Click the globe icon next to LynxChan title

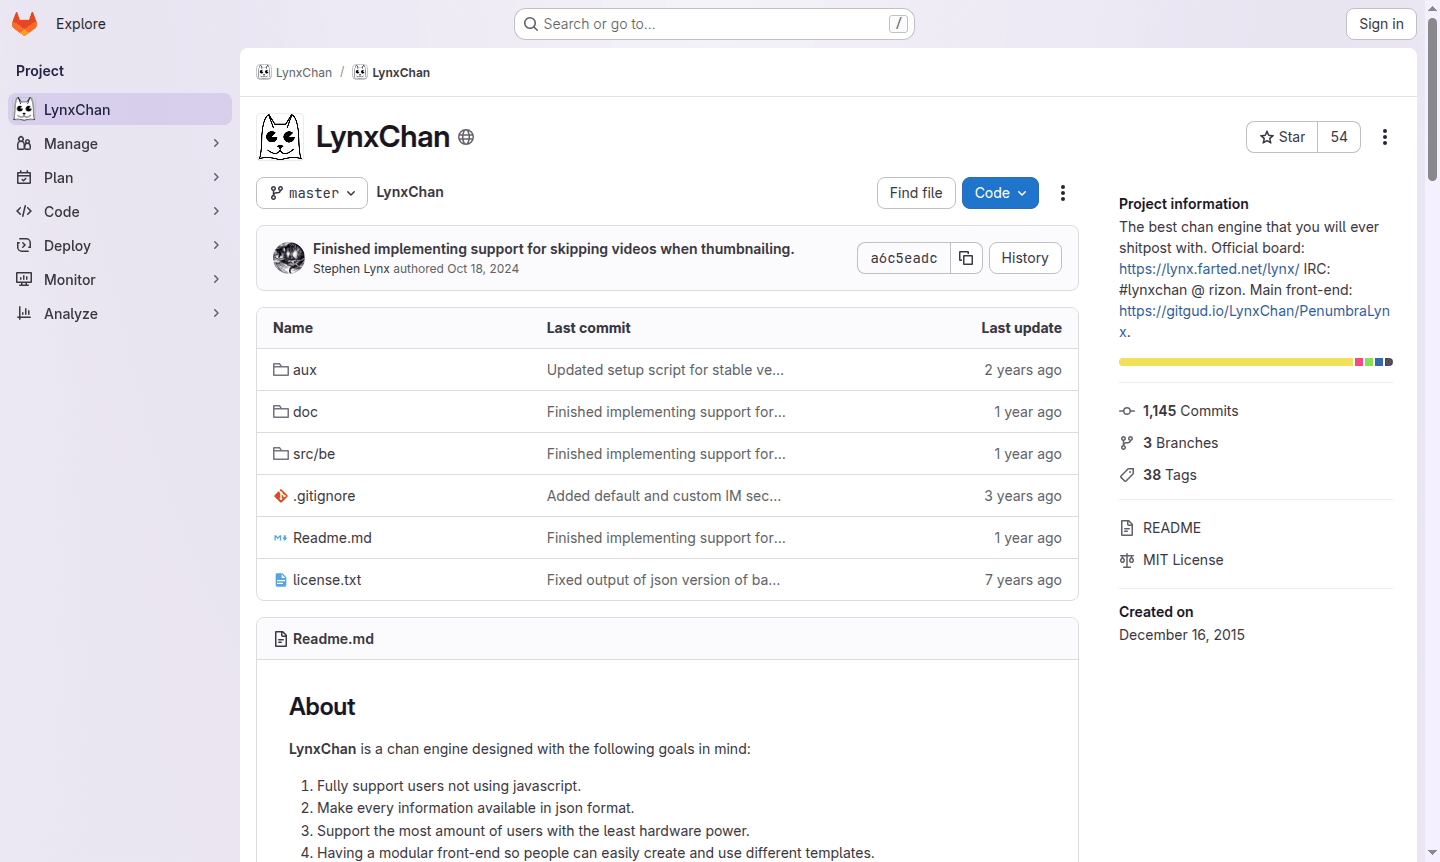pyautogui.click(x=465, y=137)
